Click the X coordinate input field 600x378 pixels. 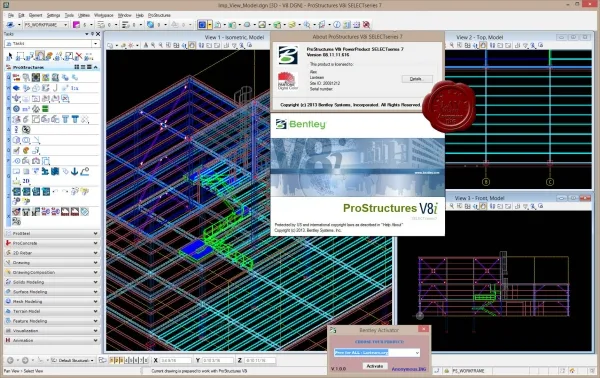click(175, 360)
